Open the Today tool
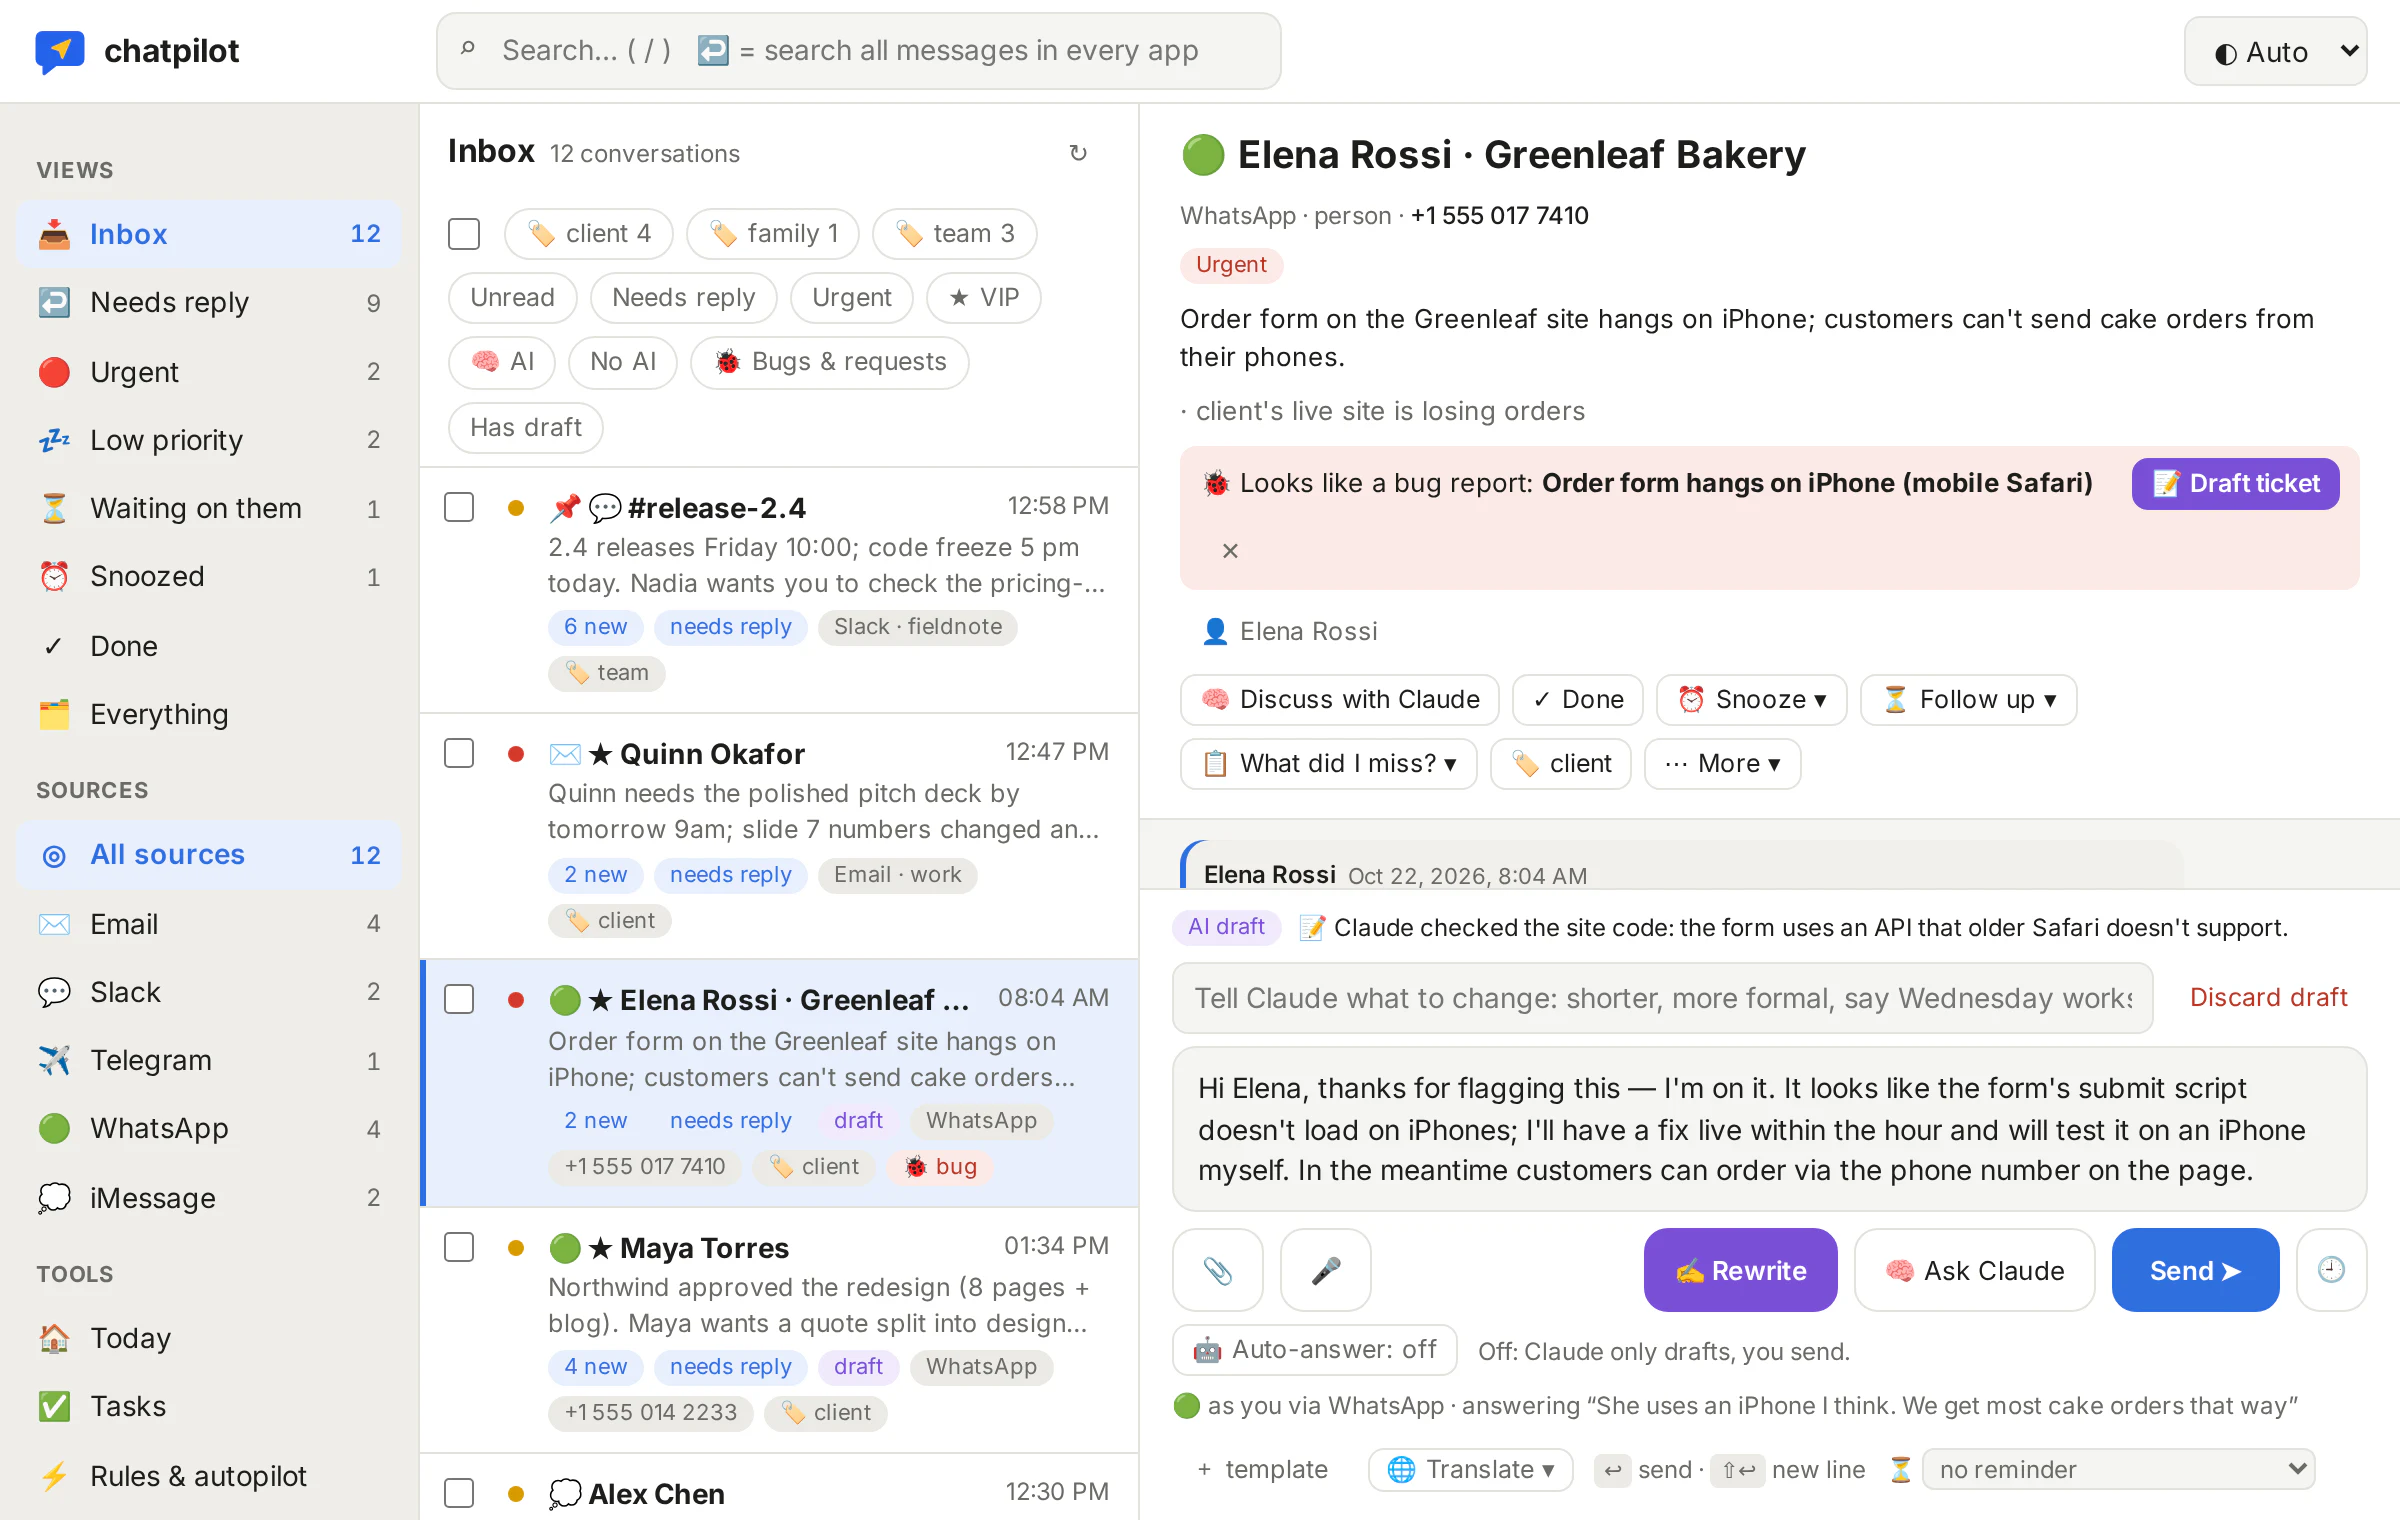Image resolution: width=2400 pixels, height=1520 pixels. (208, 1338)
